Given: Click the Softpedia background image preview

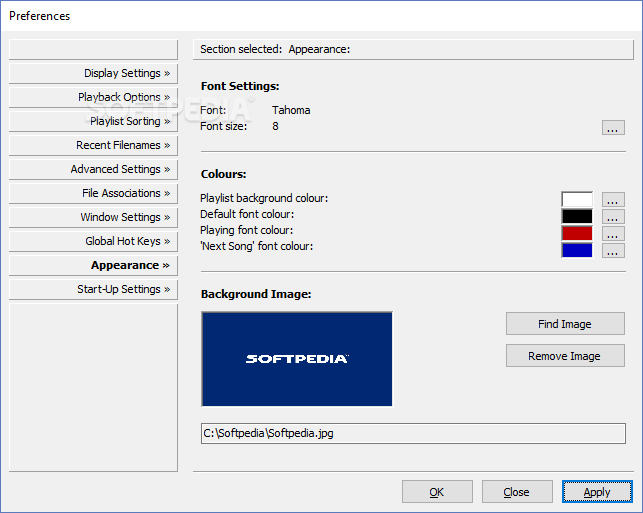Looking at the screenshot, I should pos(297,359).
